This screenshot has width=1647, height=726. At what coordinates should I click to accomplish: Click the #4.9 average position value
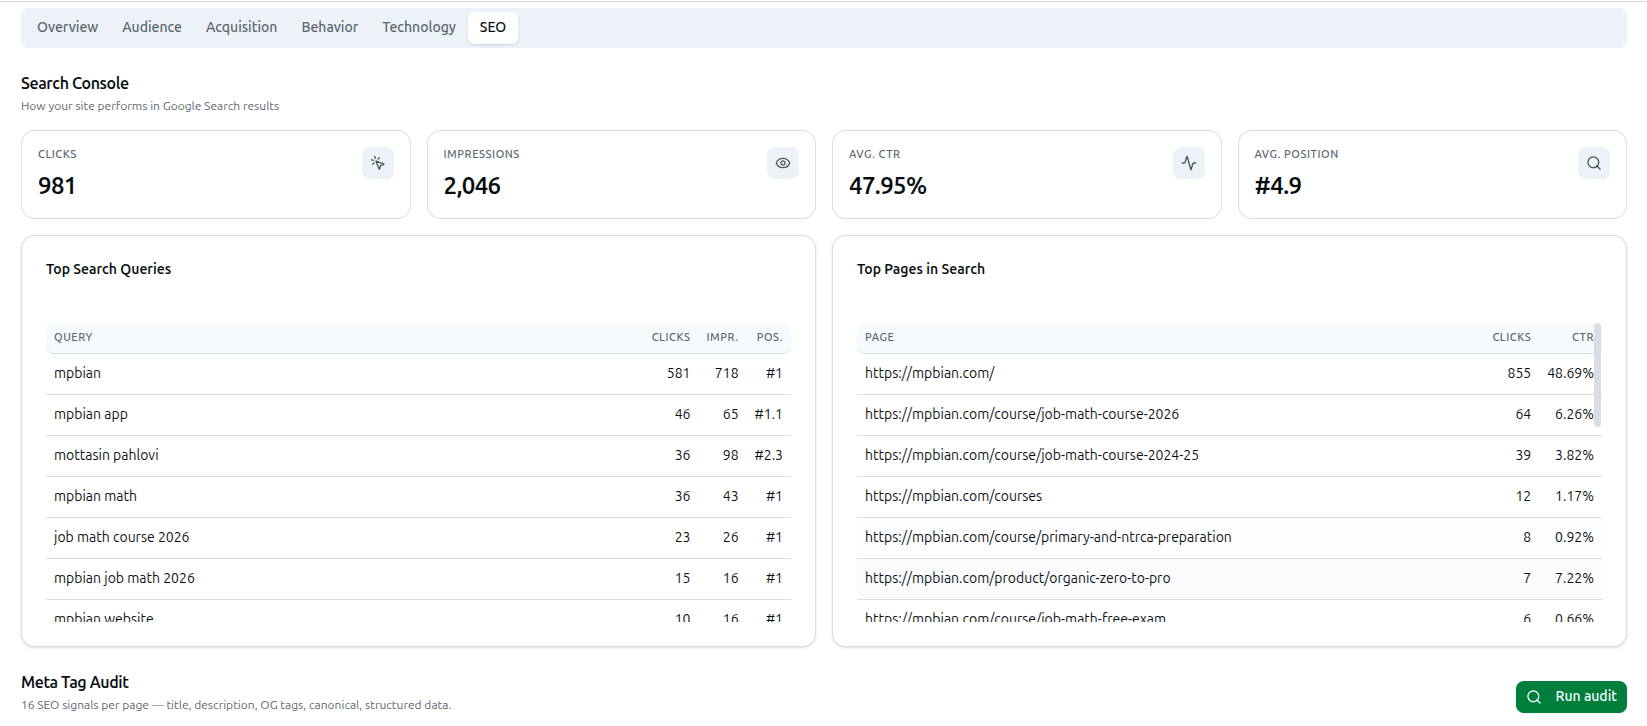[1278, 186]
